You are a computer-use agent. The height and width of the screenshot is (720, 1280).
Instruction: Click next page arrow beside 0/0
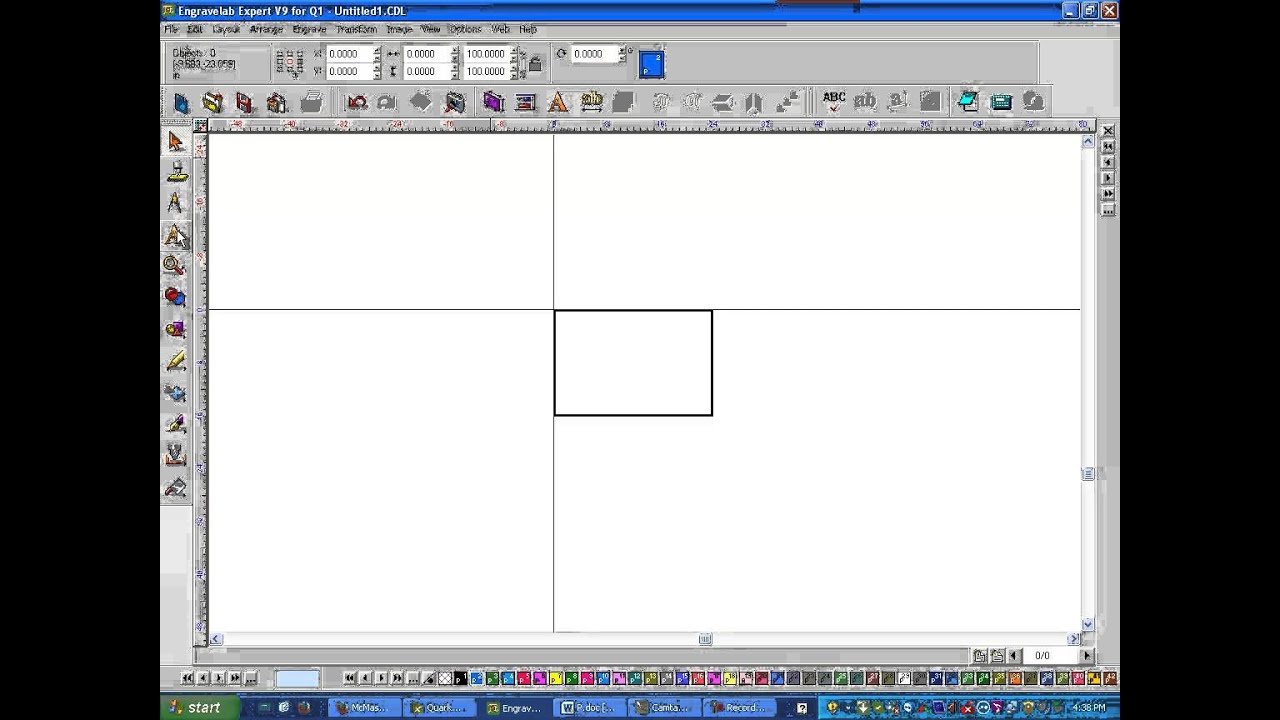click(x=1087, y=656)
